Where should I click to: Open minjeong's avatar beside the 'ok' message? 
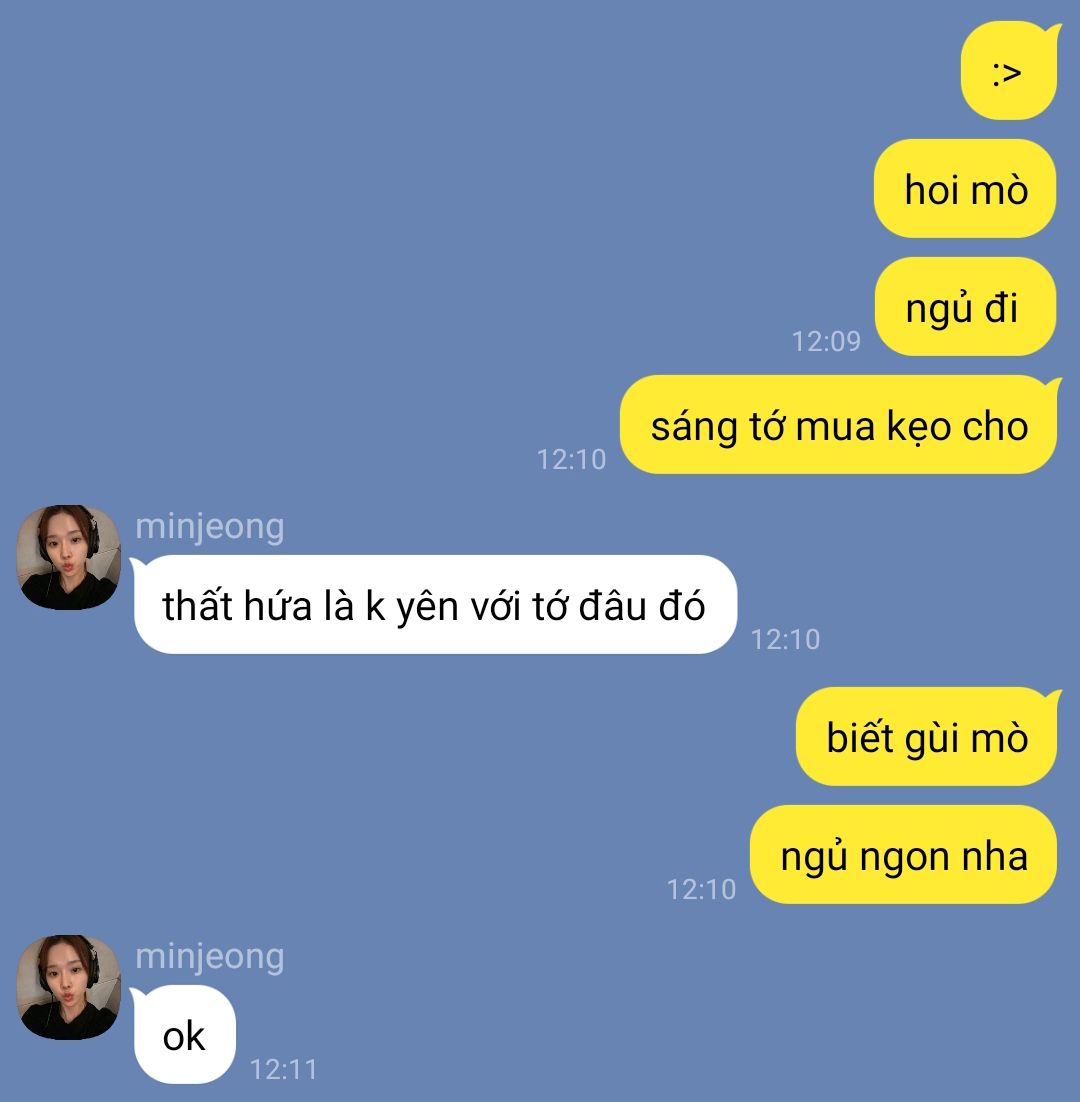[x=68, y=987]
